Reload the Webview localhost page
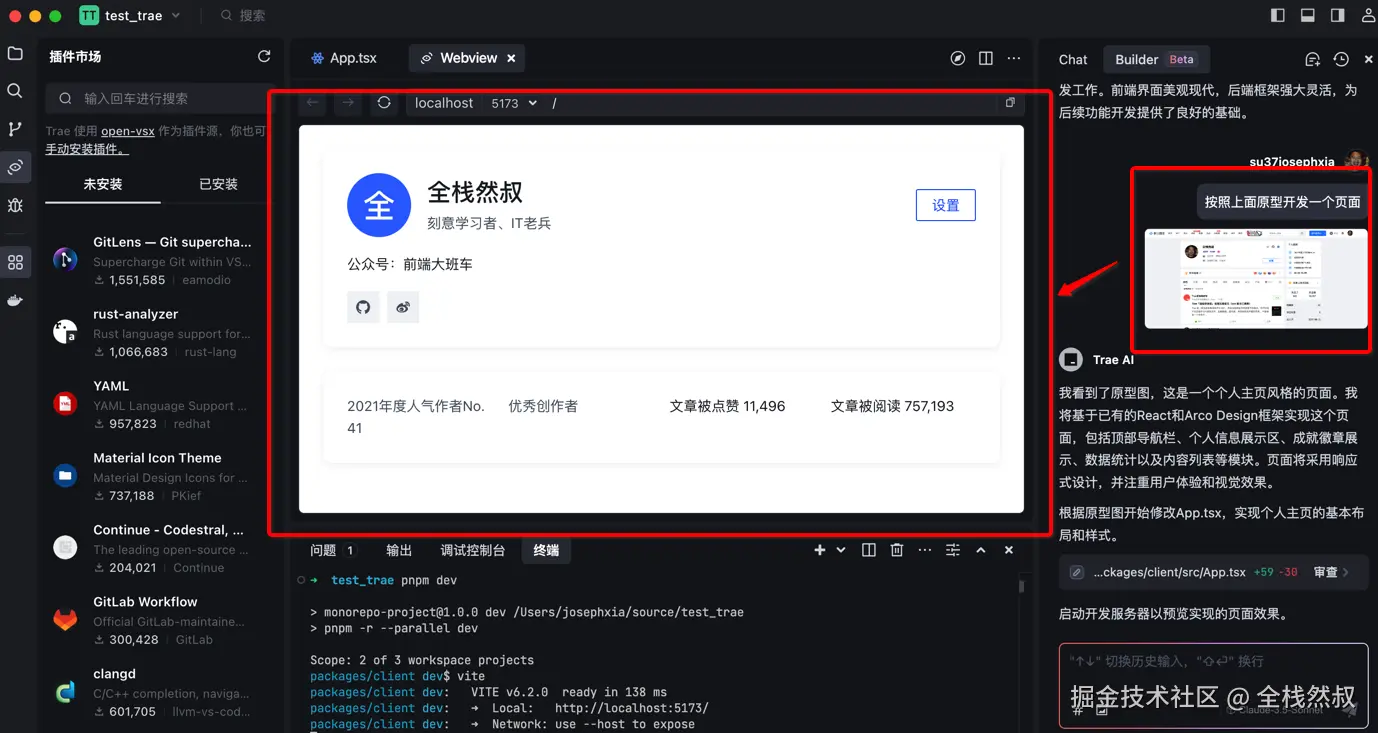Viewport: 1378px width, 733px height. click(x=384, y=103)
